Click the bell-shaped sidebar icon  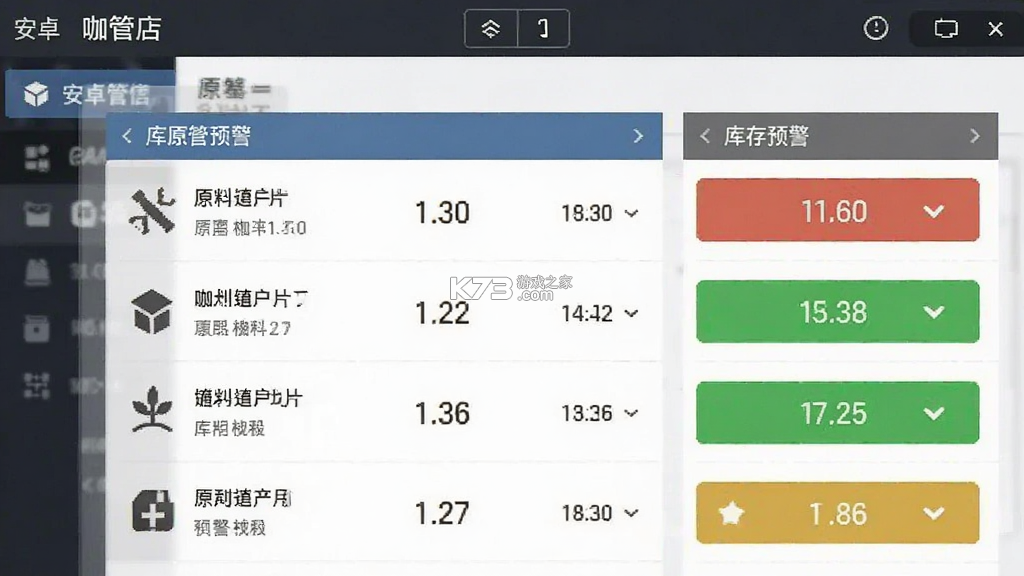[x=37, y=271]
